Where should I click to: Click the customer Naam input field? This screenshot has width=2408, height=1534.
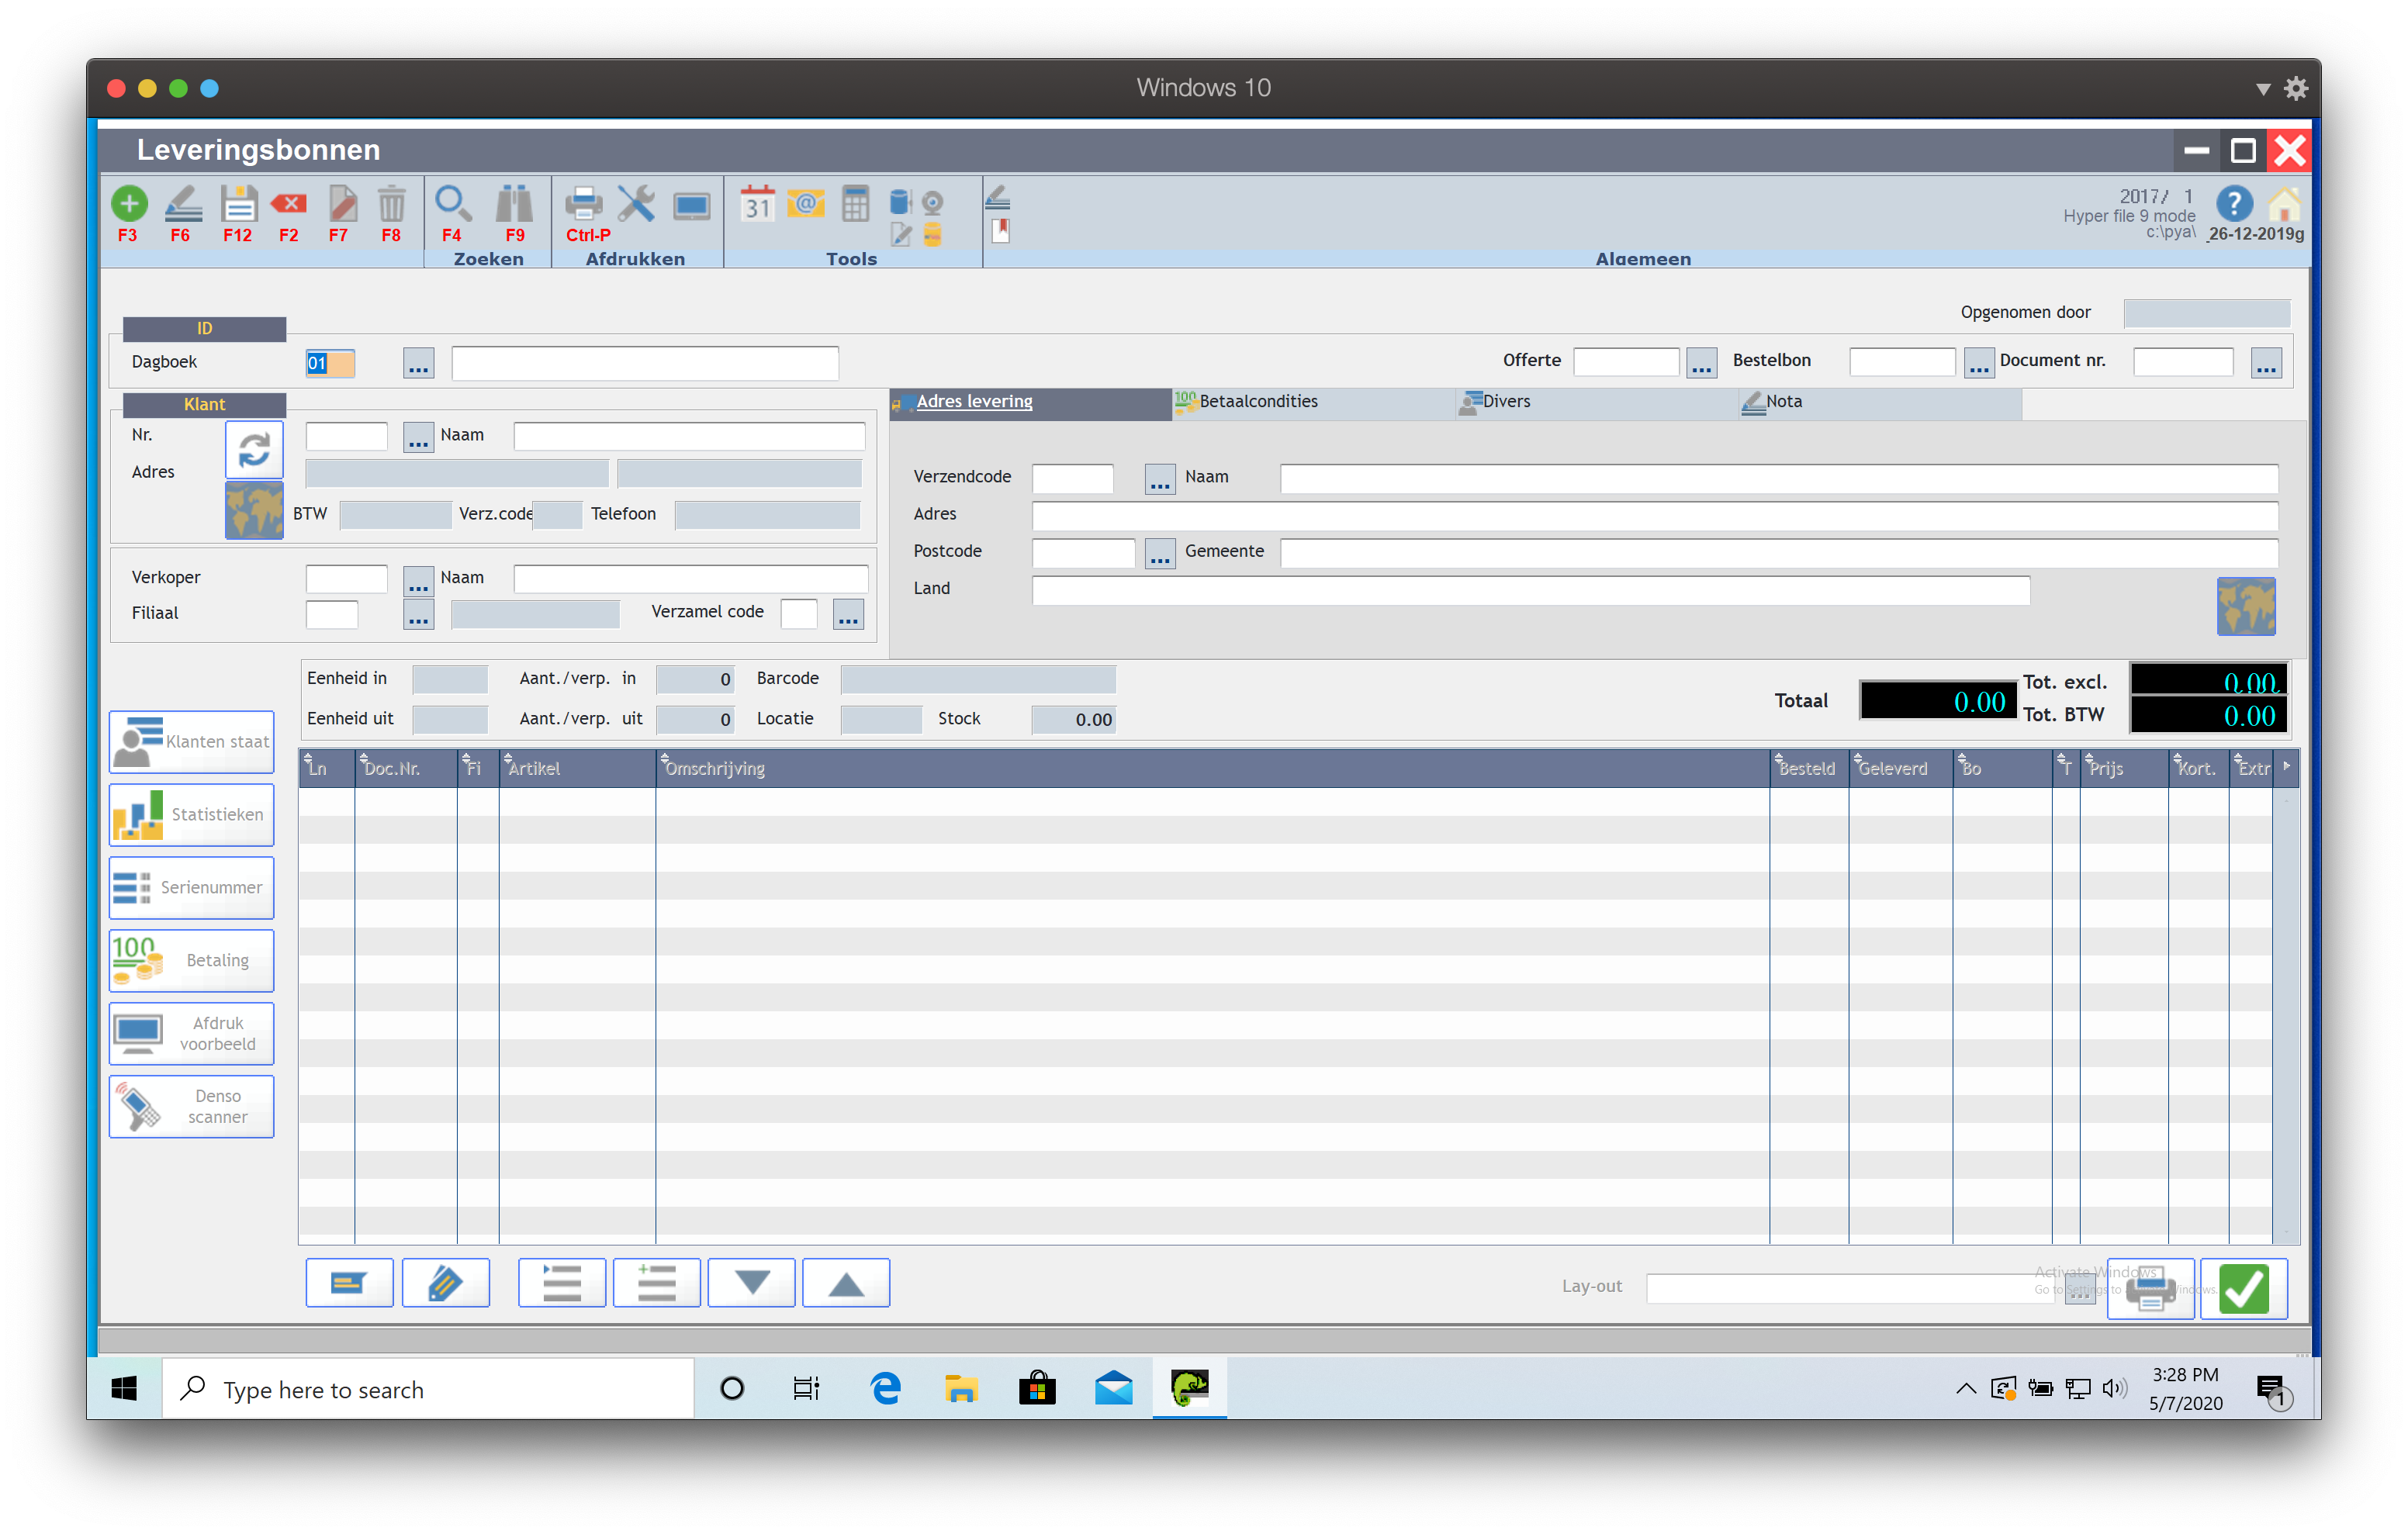pos(689,437)
